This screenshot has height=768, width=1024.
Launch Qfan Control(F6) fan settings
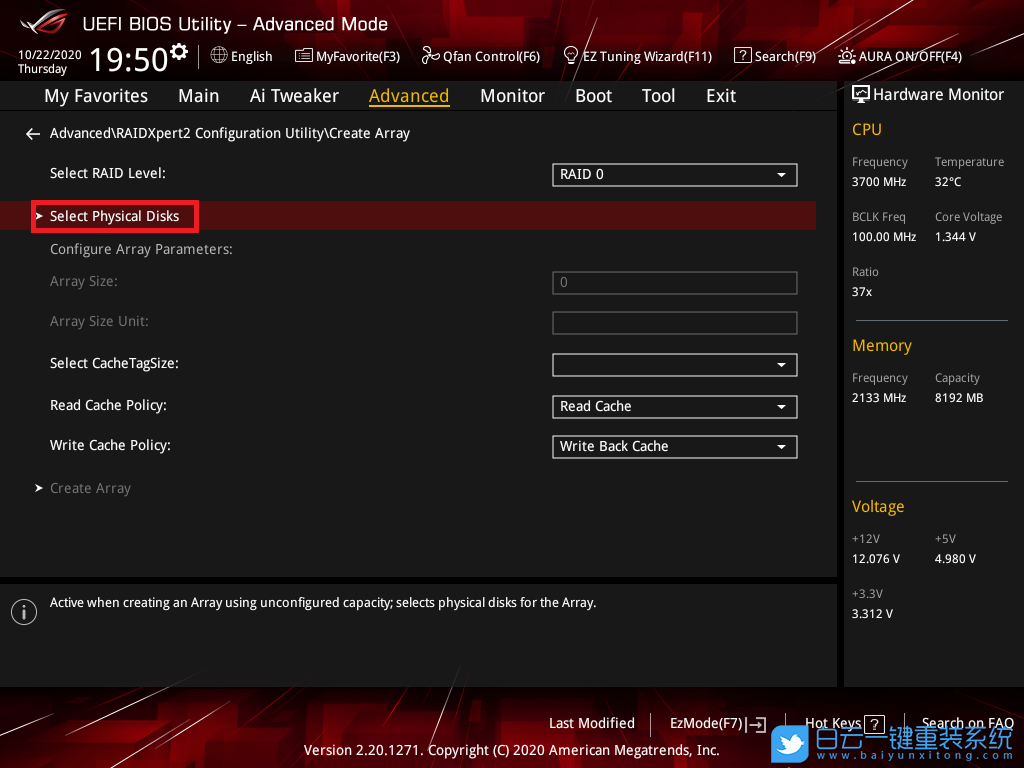point(481,56)
